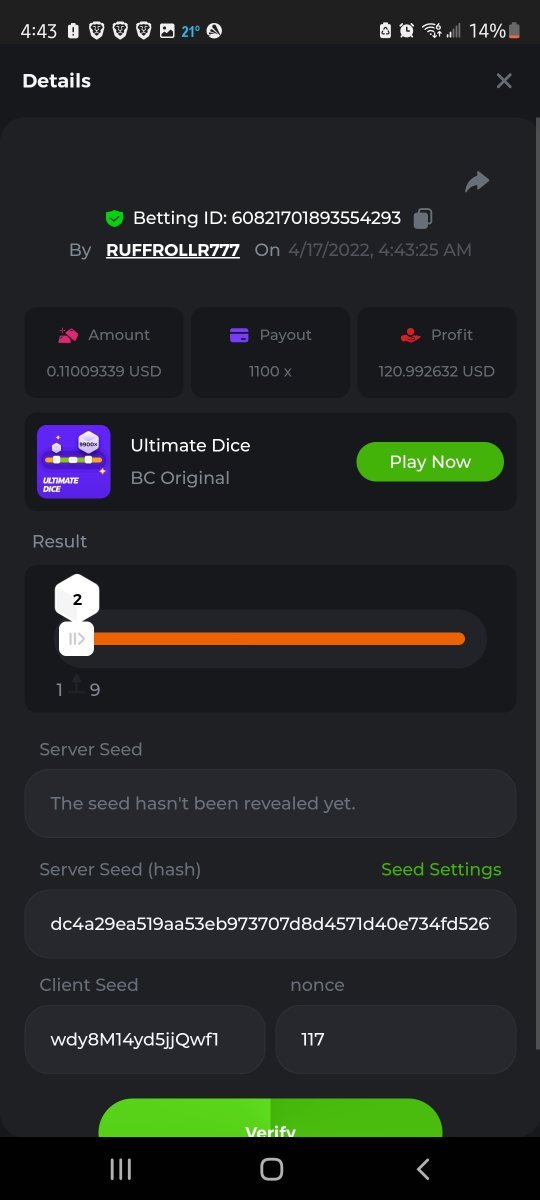
Task: Click the unrevealed Server Seed field
Action: 270,803
